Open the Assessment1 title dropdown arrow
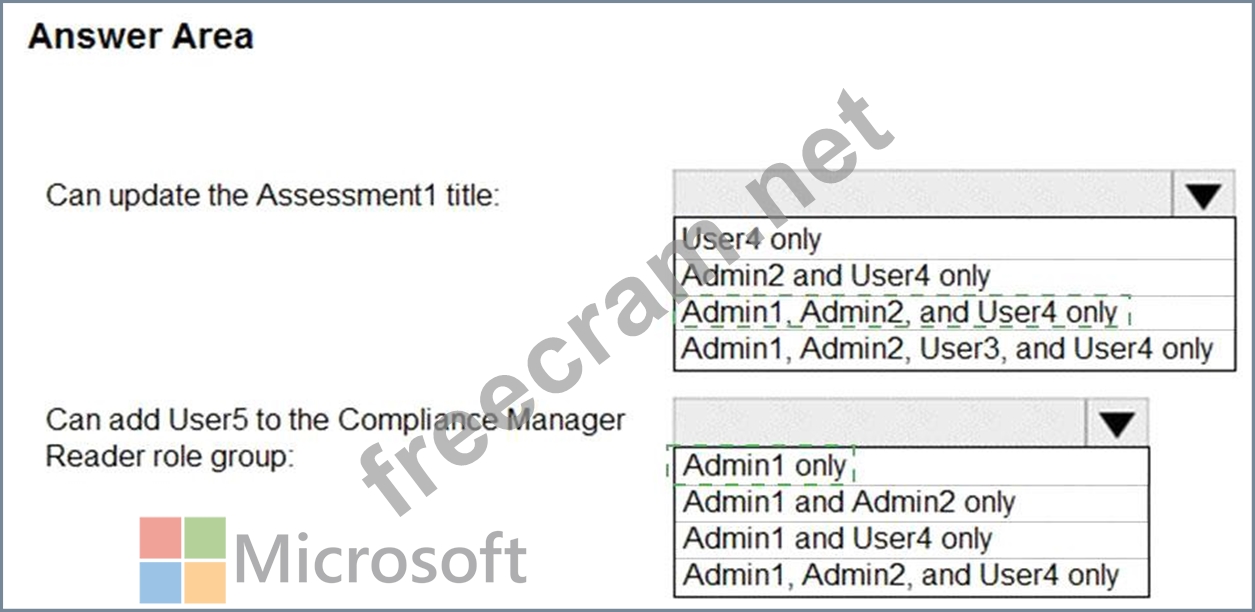Viewport: 1255px width, 612px height. click(1204, 195)
